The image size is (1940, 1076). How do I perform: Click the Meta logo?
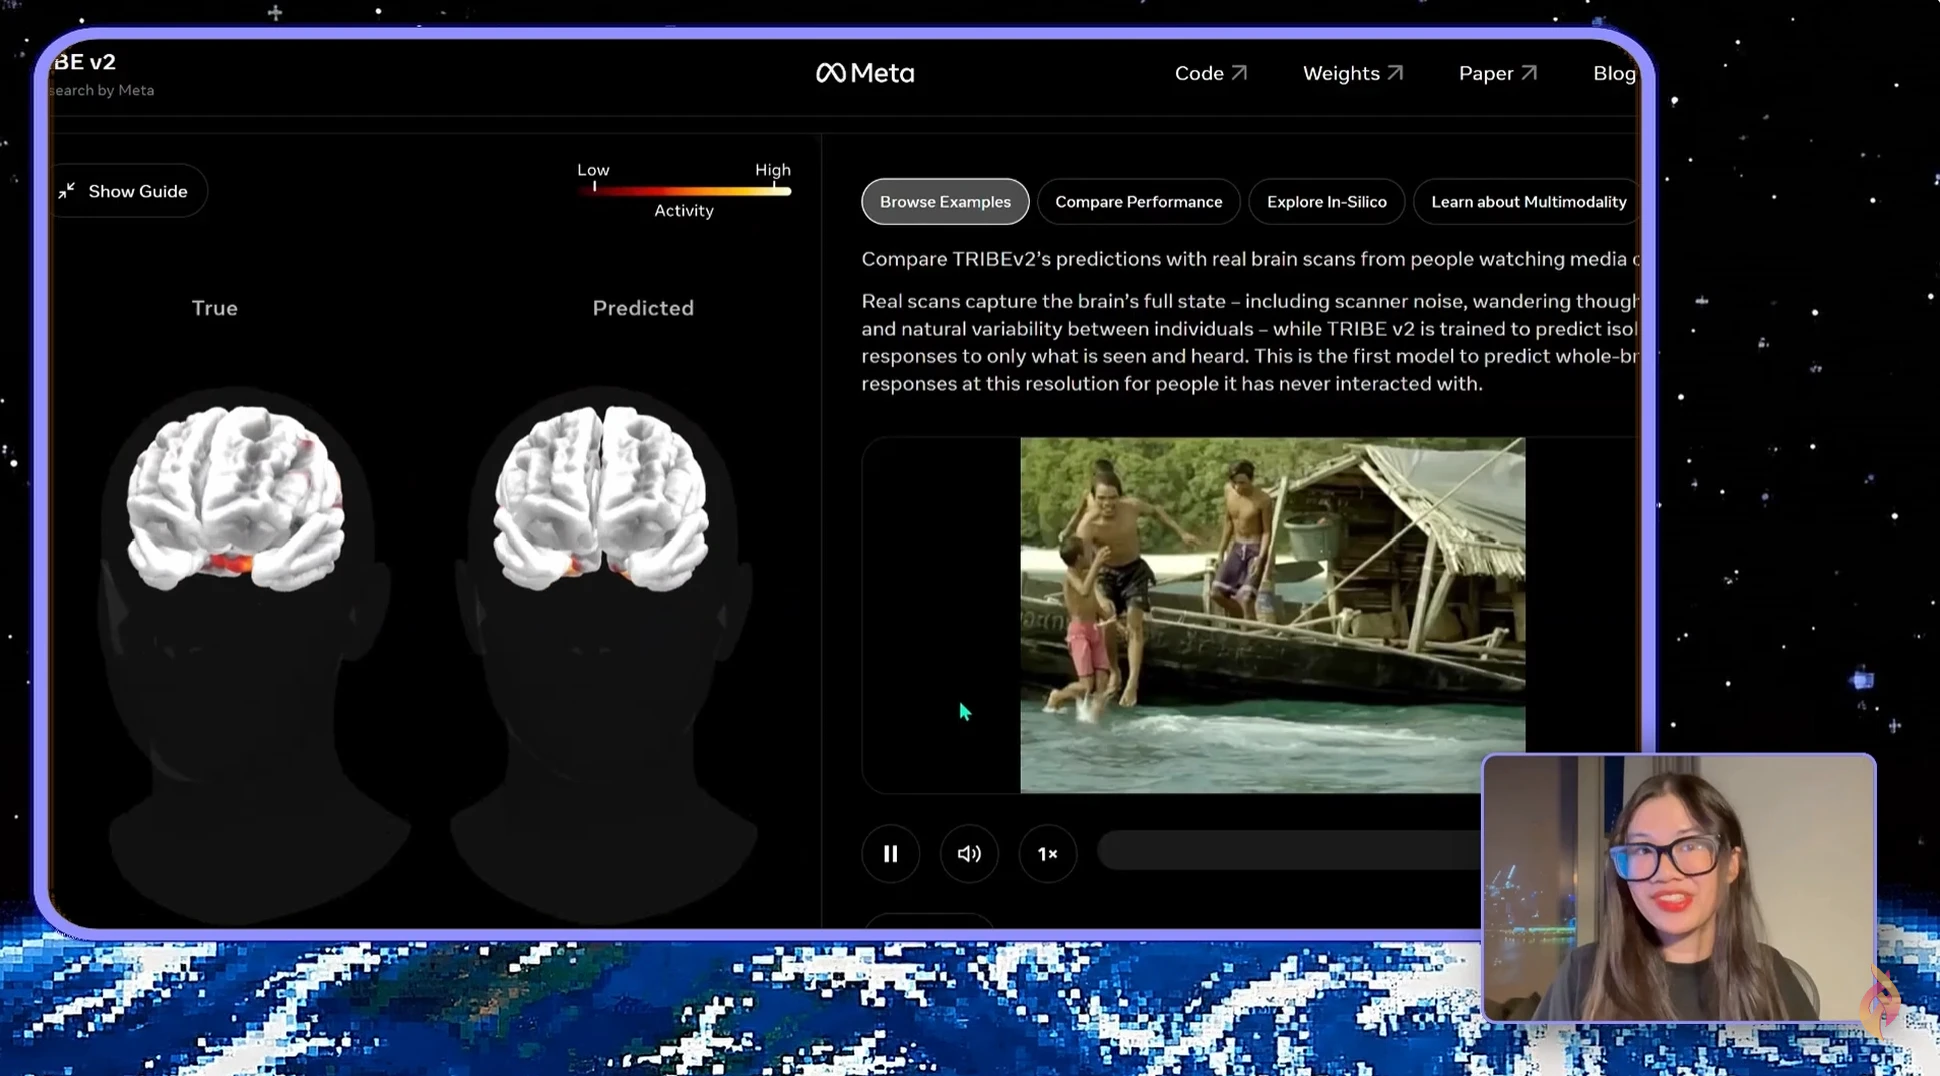[865, 73]
